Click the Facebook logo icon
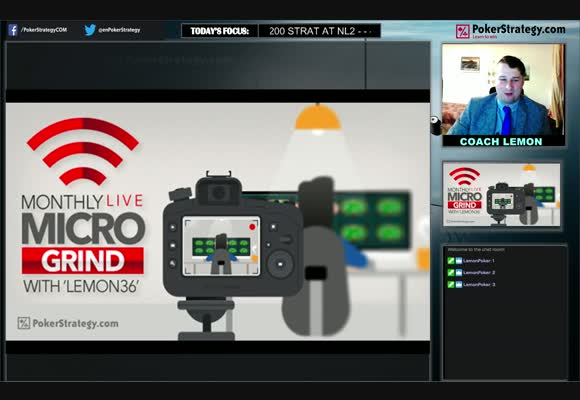The width and height of the screenshot is (580, 400). [13, 30]
